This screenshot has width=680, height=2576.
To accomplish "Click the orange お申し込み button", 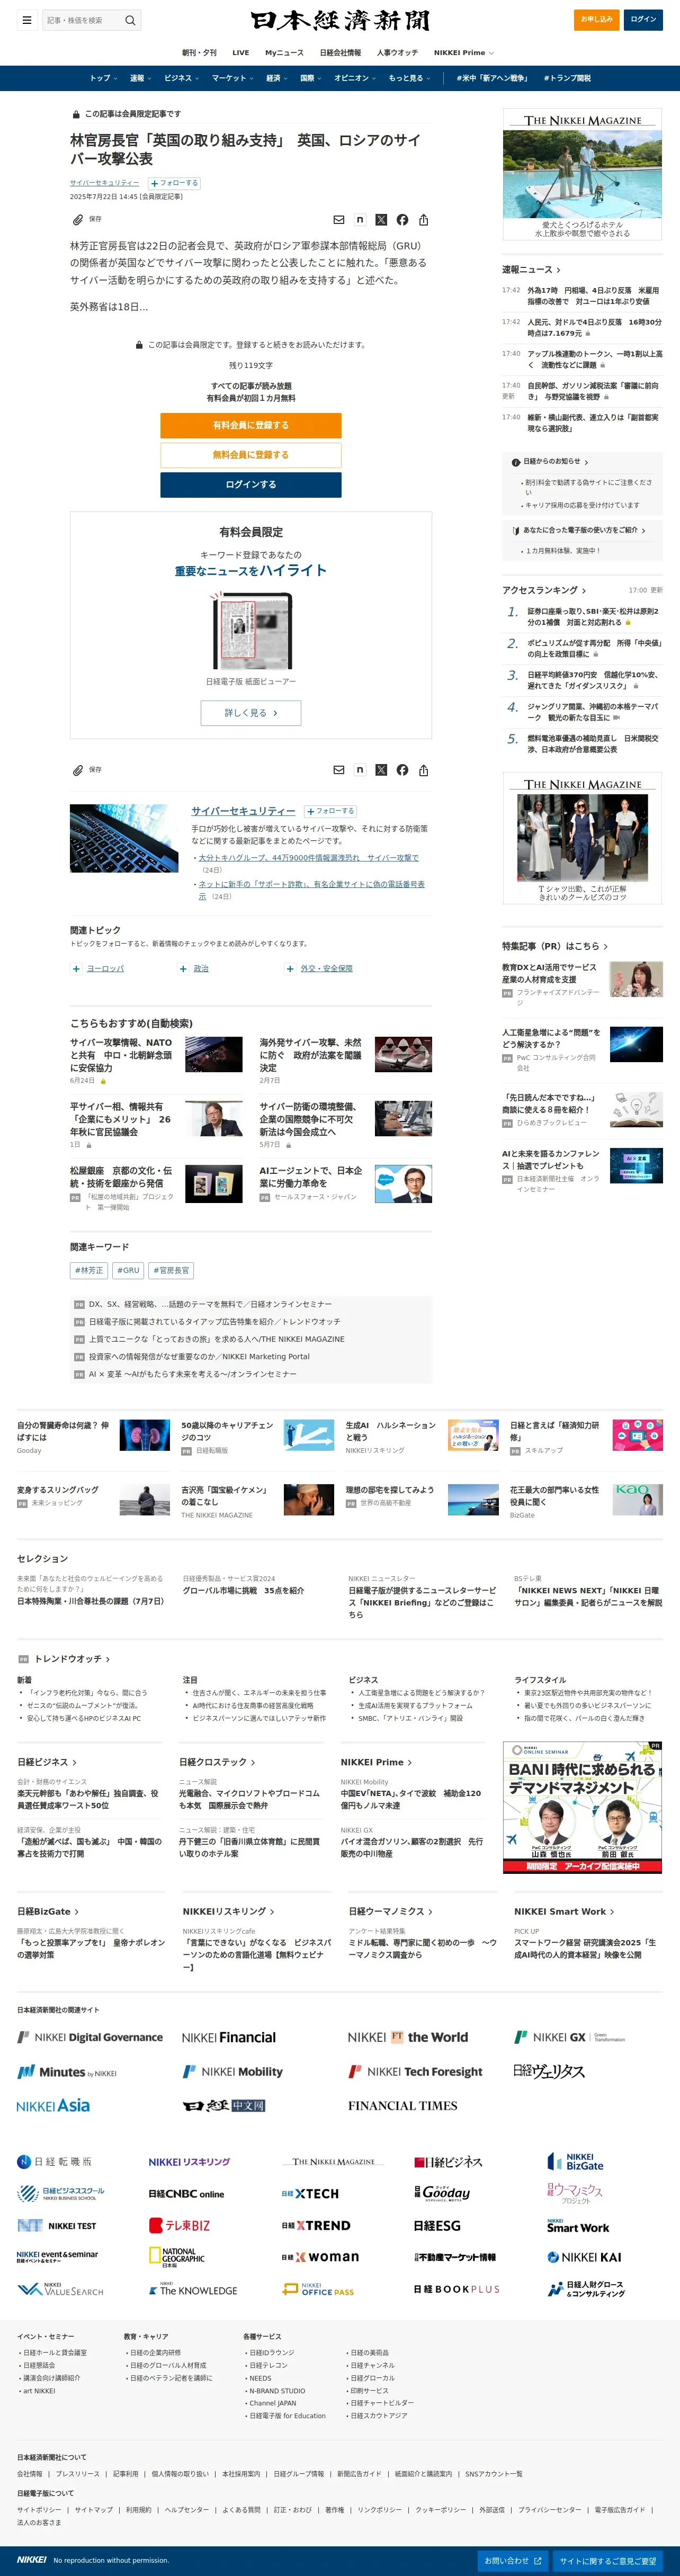I will [597, 20].
